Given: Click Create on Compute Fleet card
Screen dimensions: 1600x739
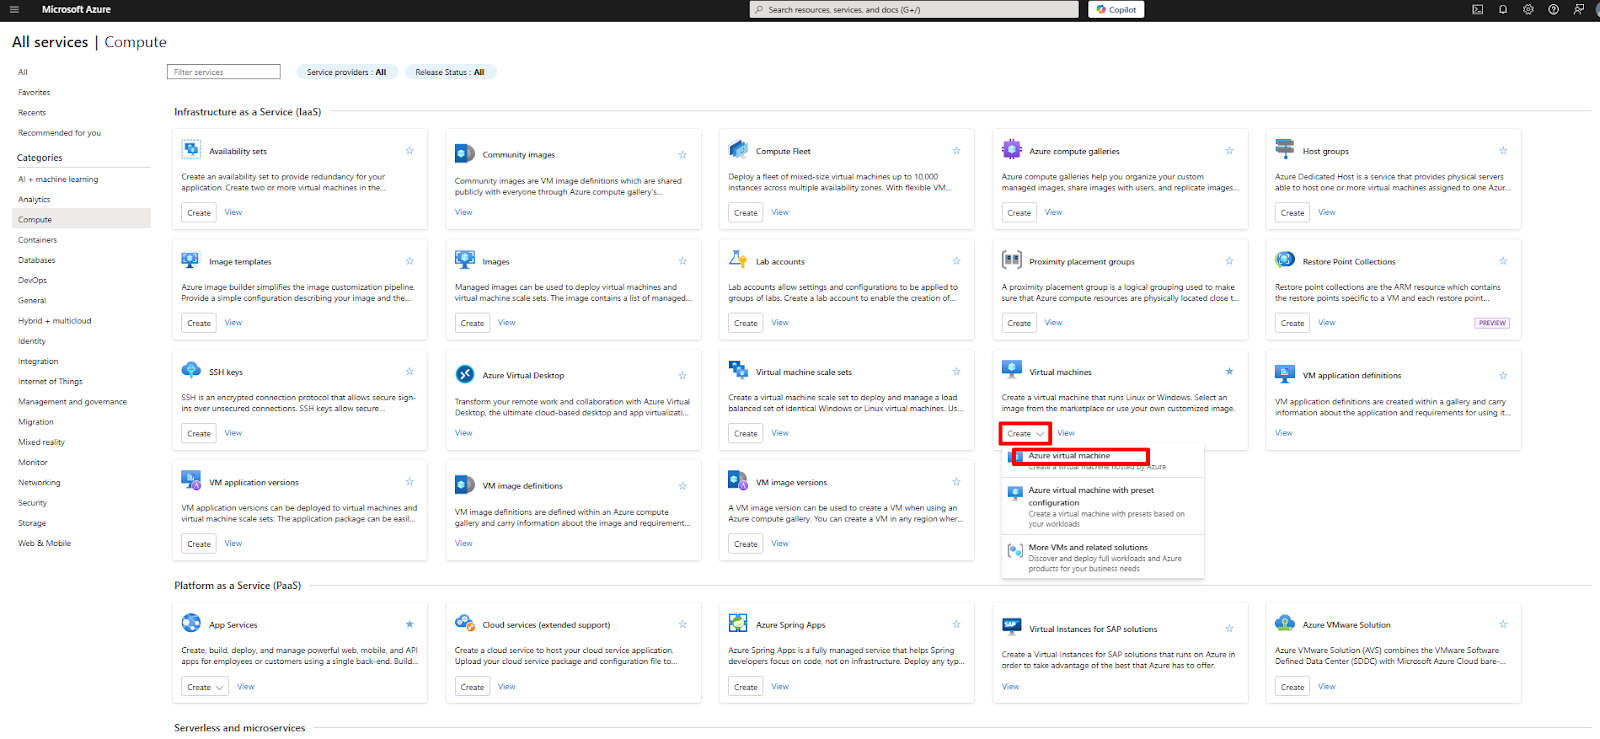Looking at the screenshot, I should coord(746,212).
